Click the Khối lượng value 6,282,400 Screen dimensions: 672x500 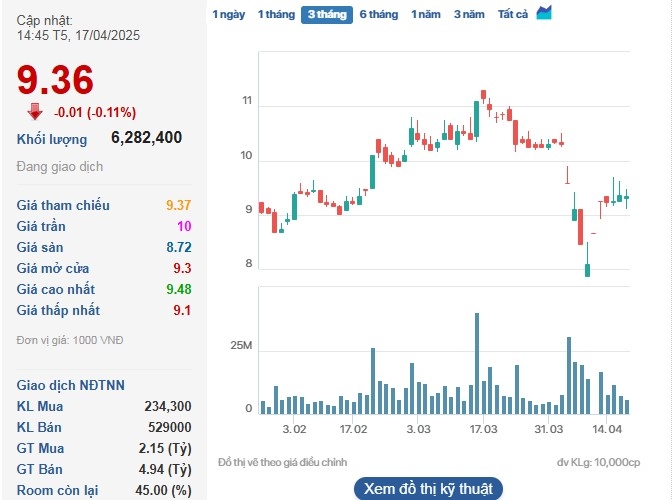coord(146,138)
